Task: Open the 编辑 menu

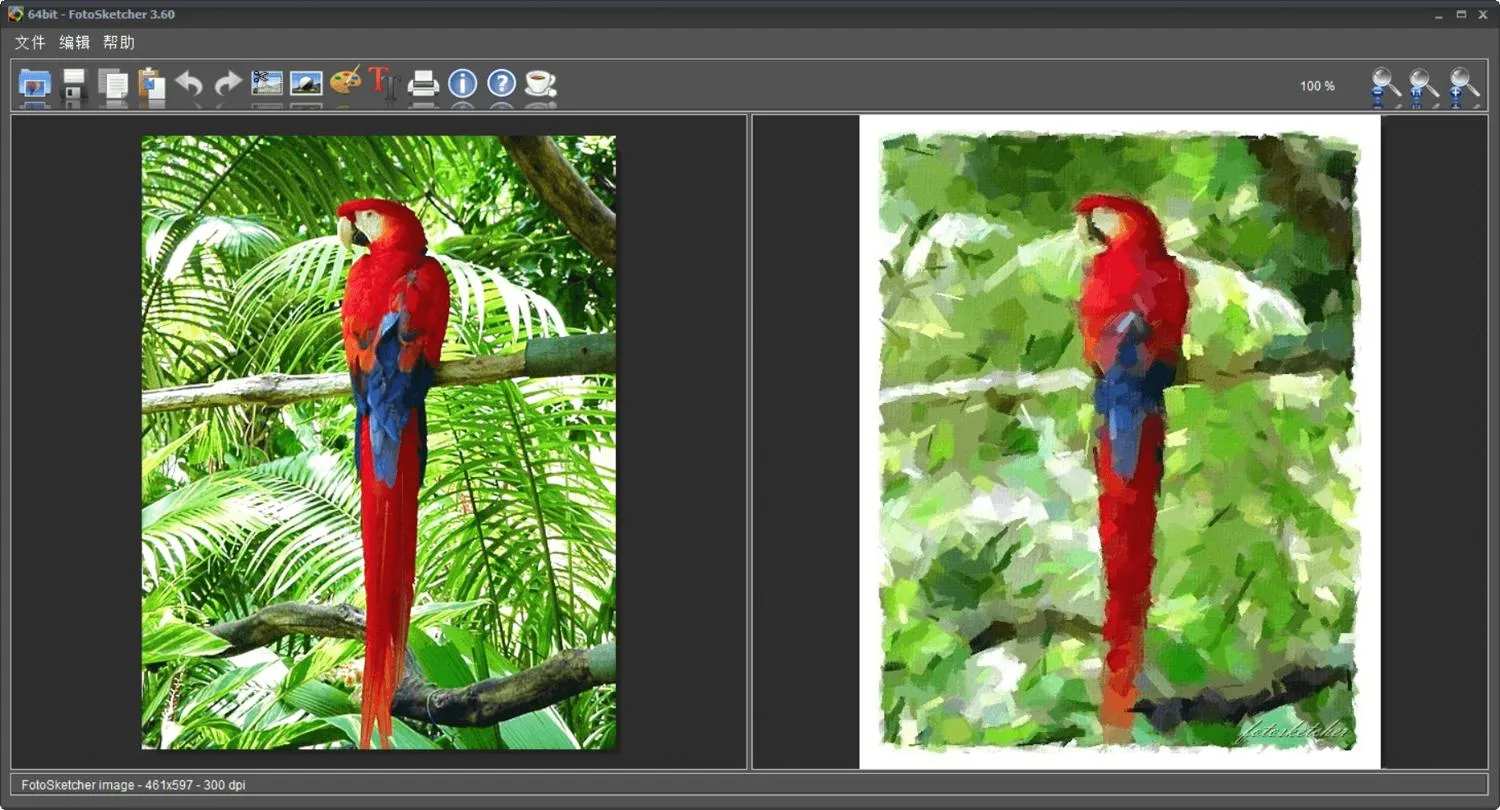Action: coord(75,43)
